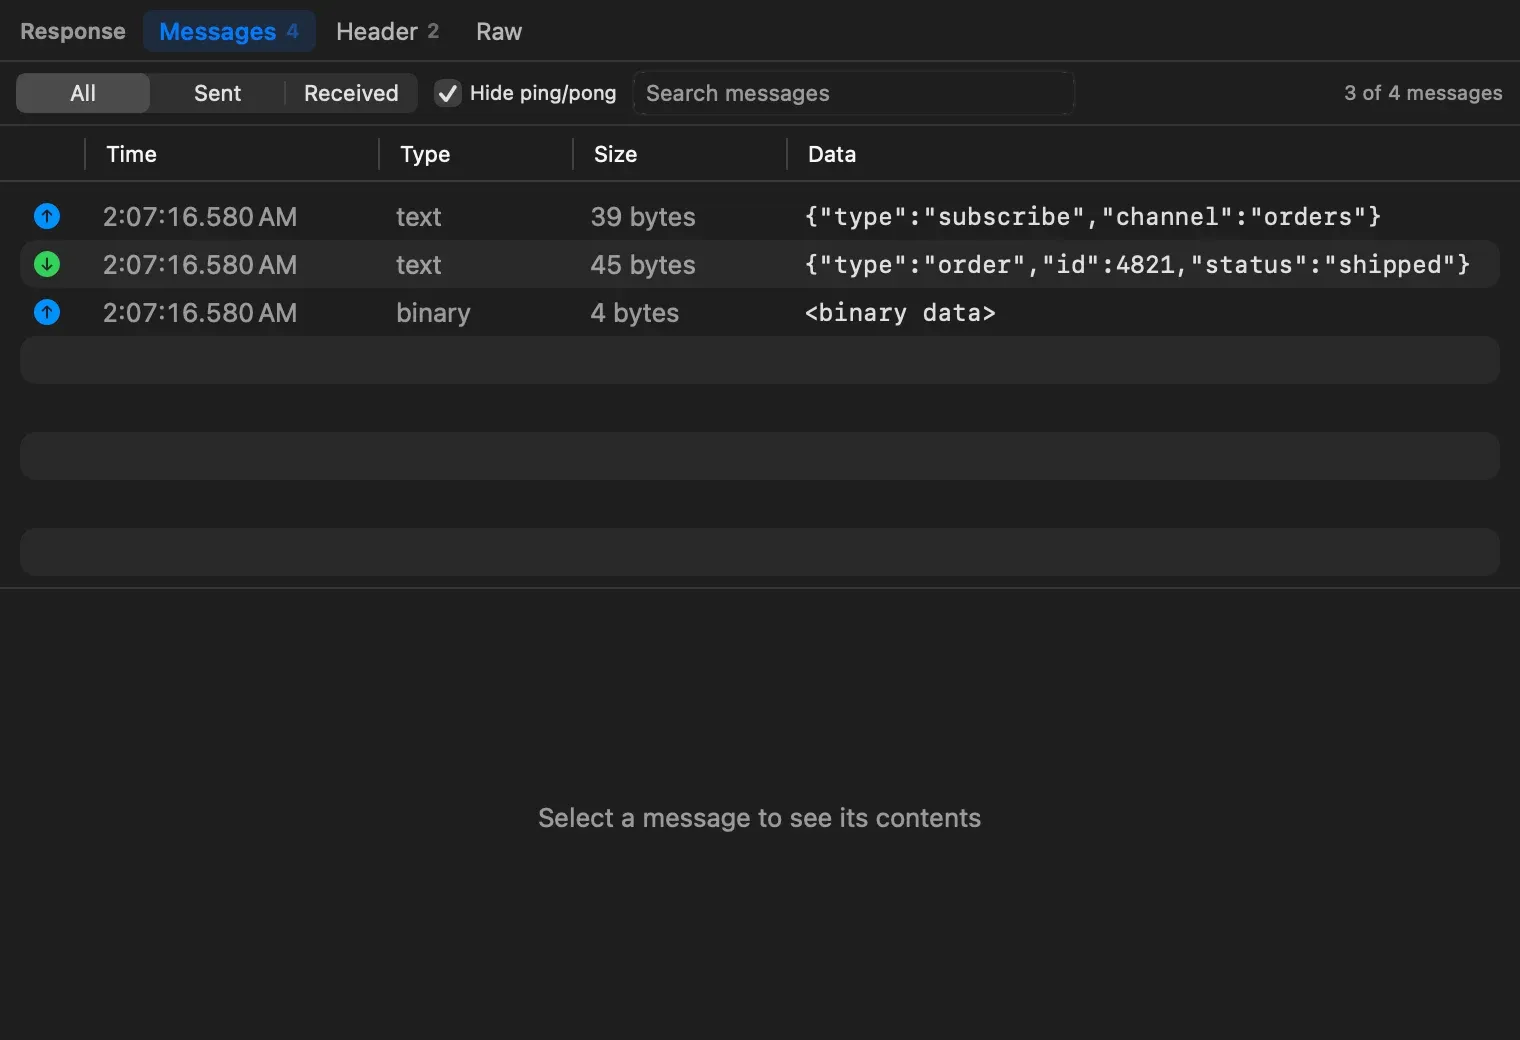Switch to the Header tab
1520x1040 pixels.
pos(387,31)
